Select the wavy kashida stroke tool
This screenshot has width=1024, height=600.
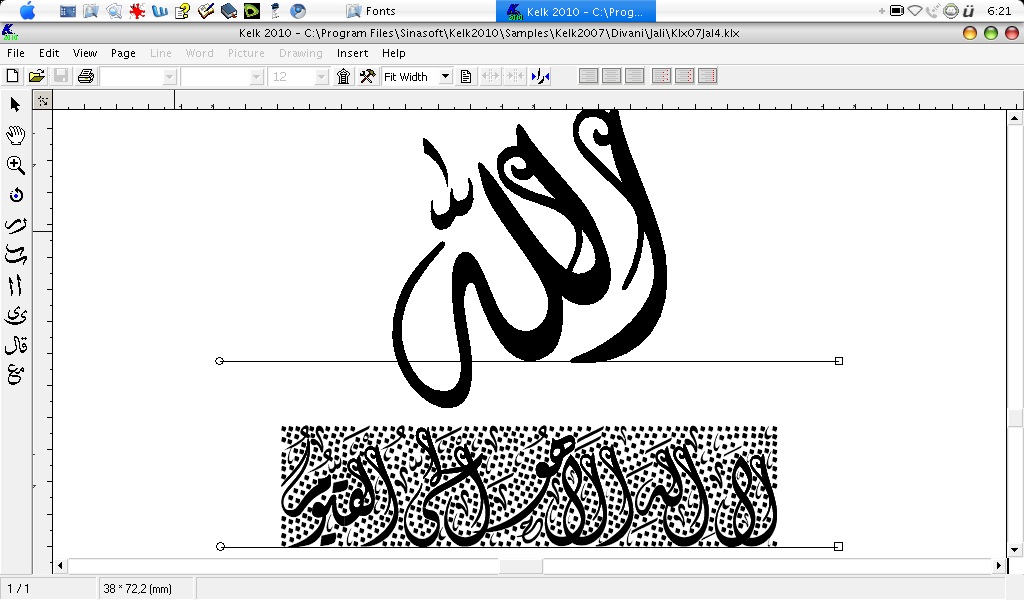[x=16, y=255]
